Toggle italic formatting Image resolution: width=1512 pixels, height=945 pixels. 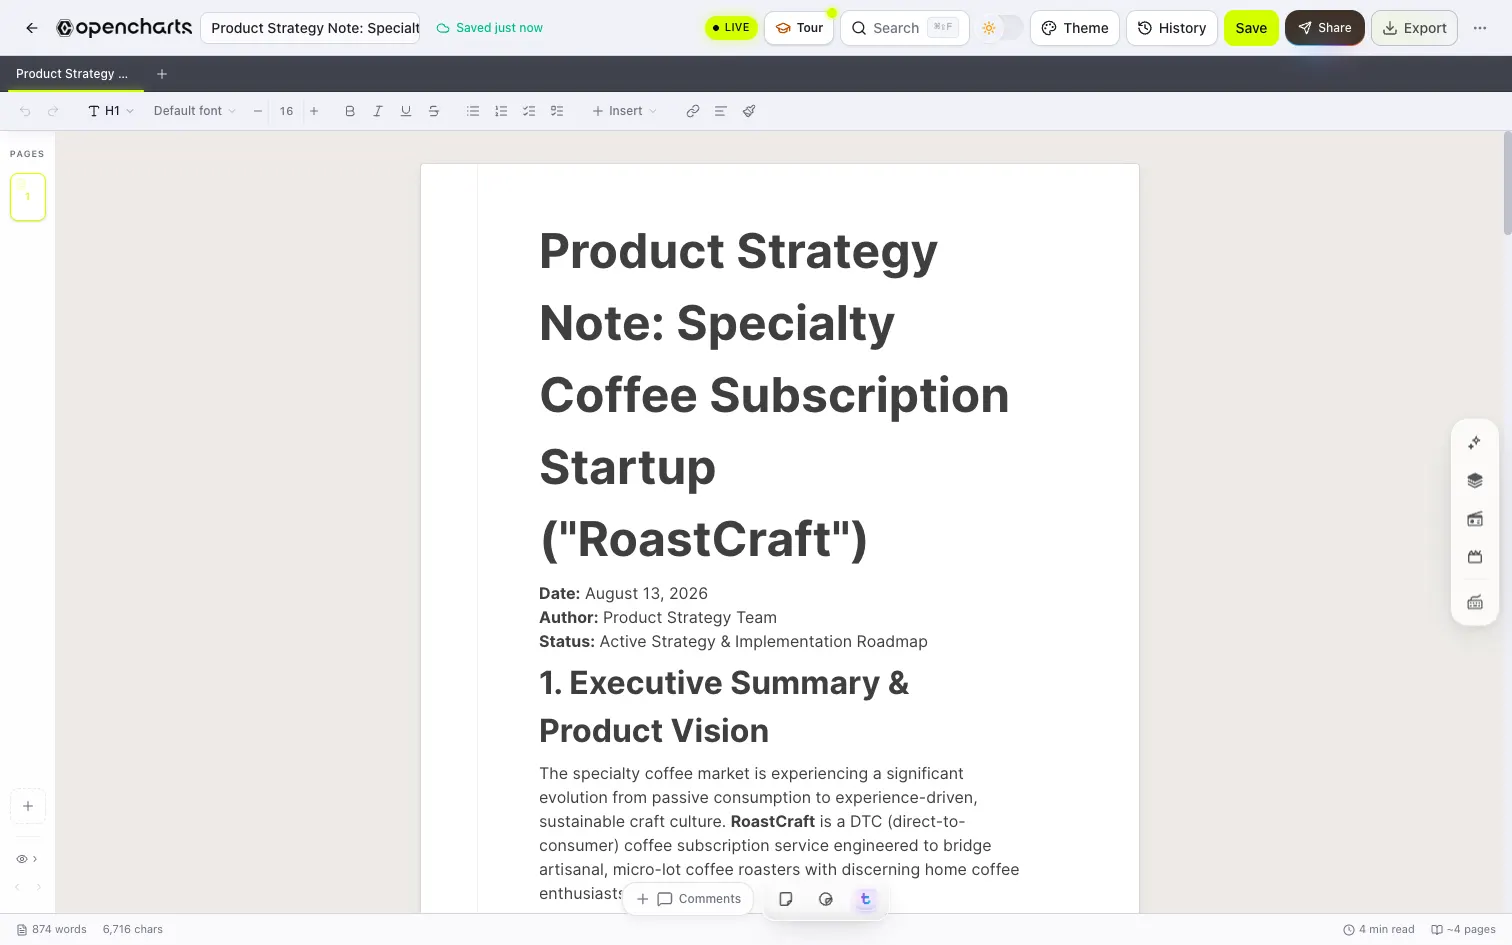point(378,111)
